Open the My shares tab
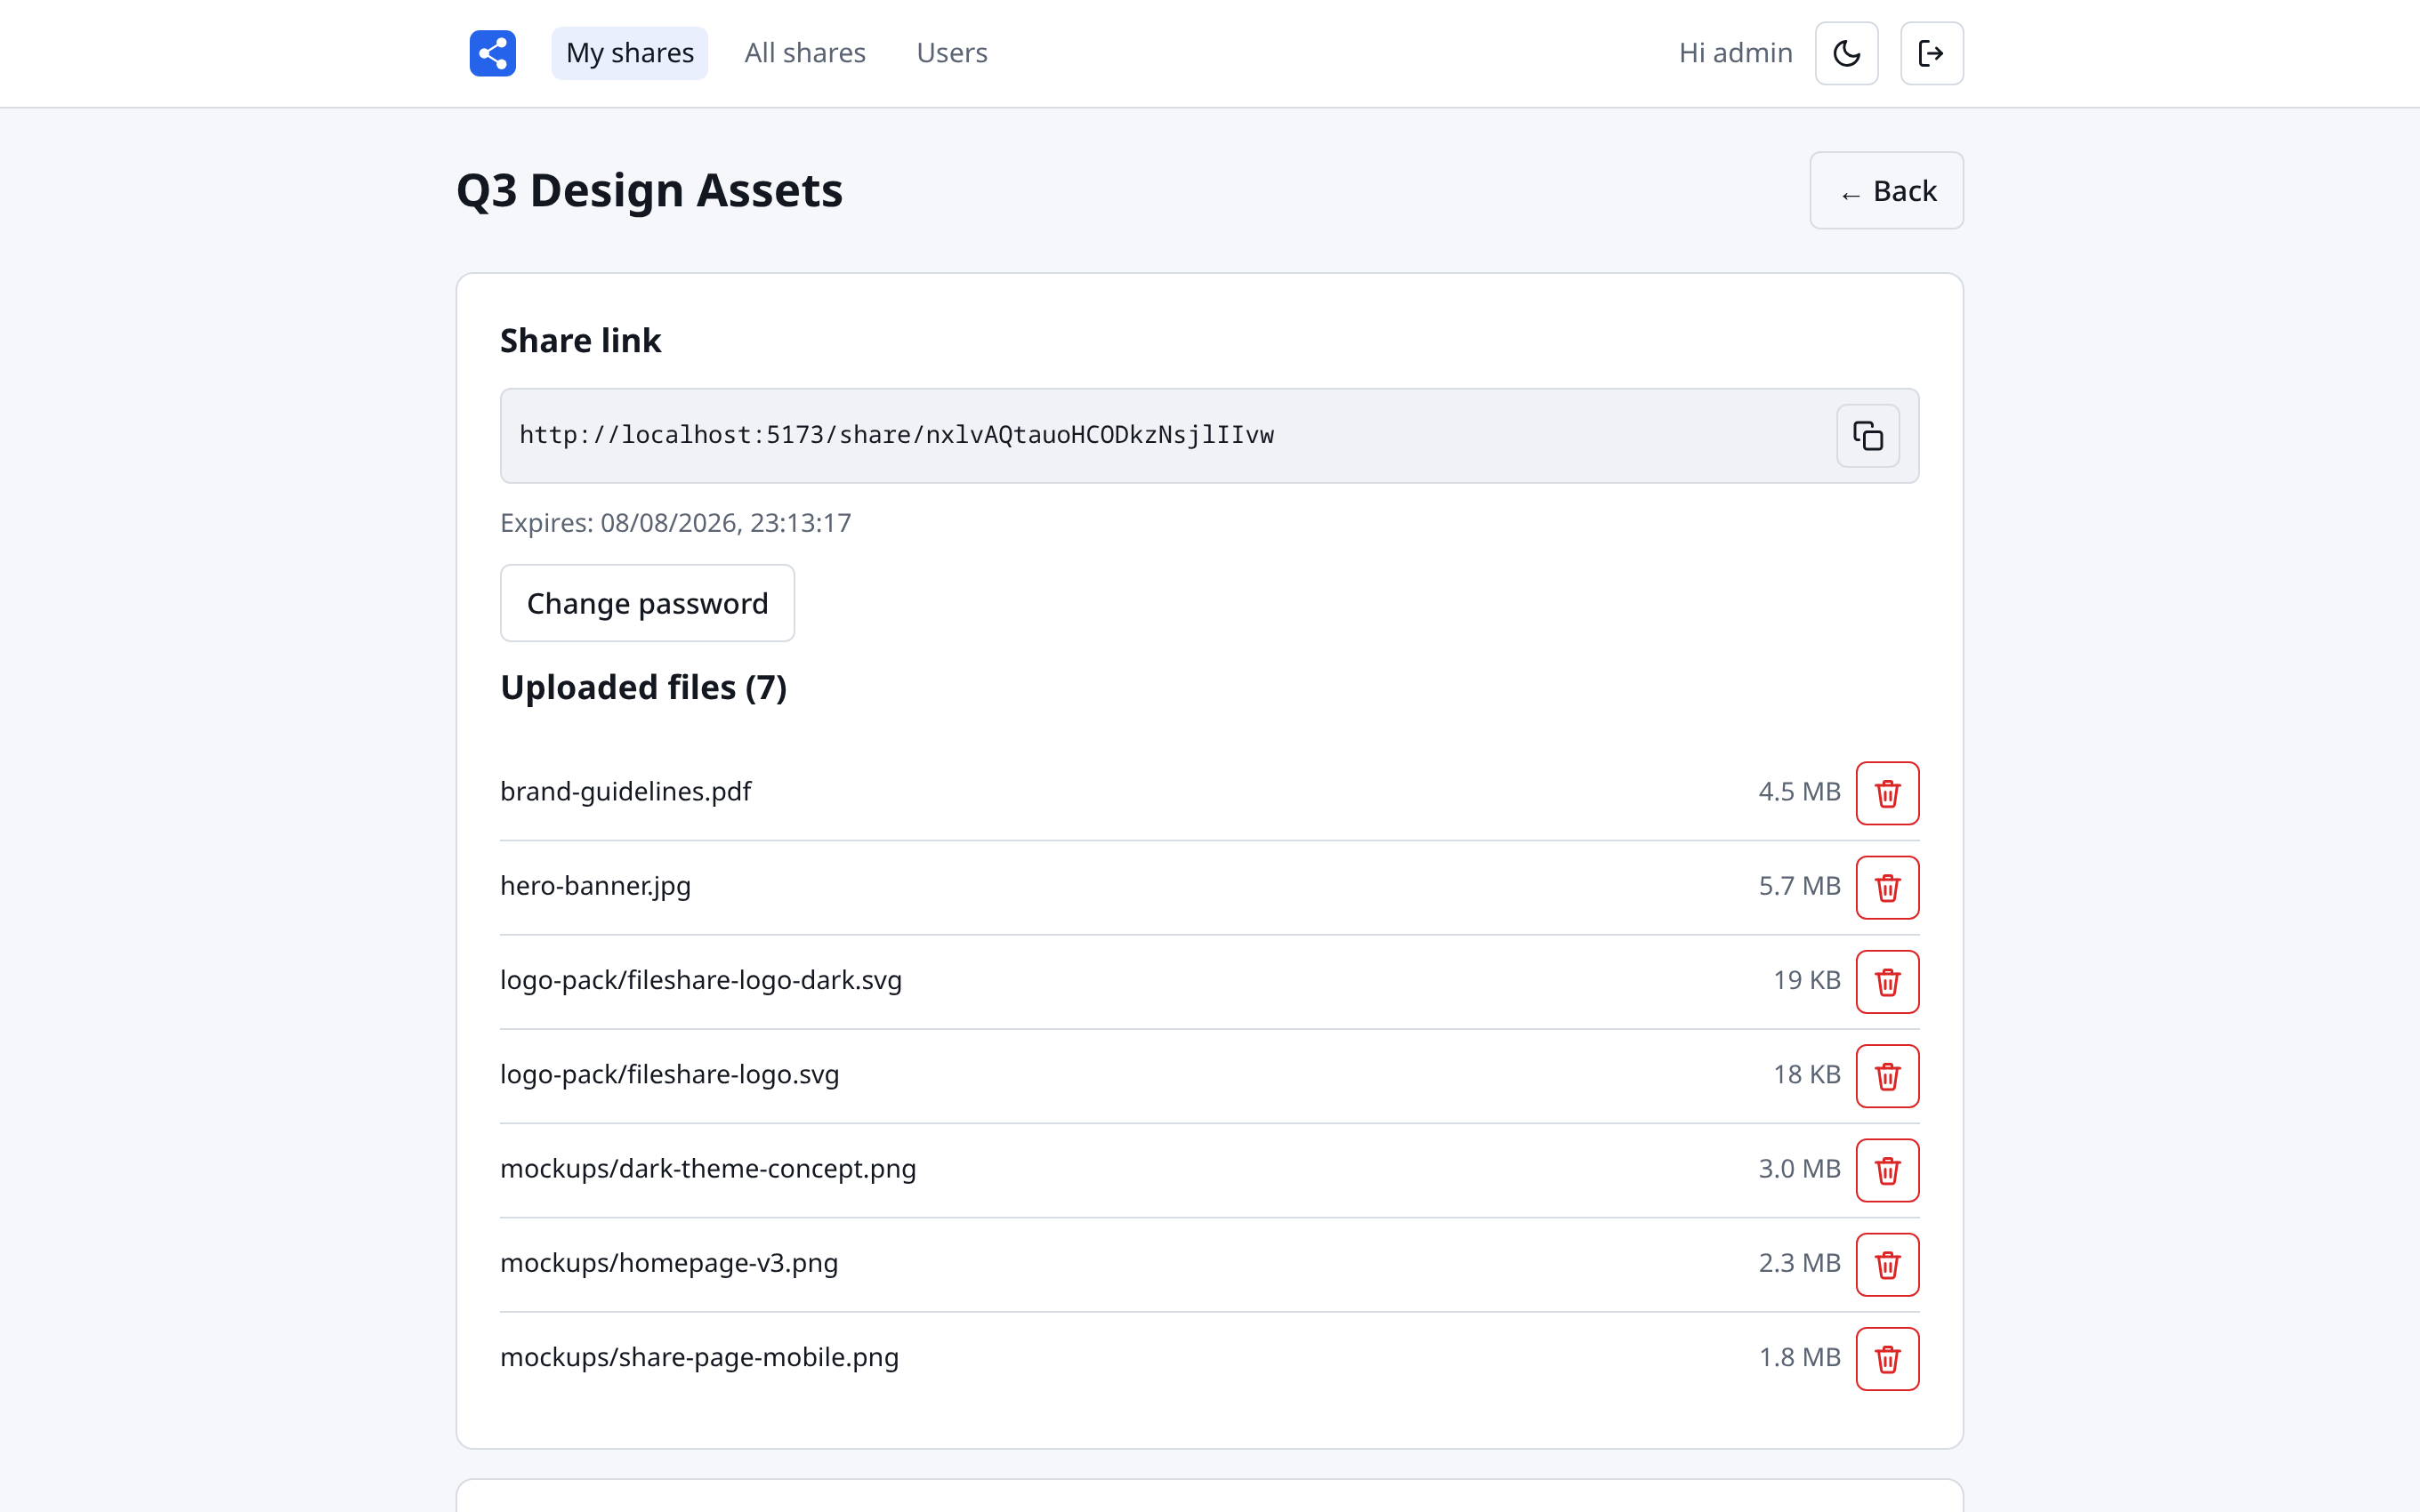The image size is (2420, 1512). pos(629,53)
